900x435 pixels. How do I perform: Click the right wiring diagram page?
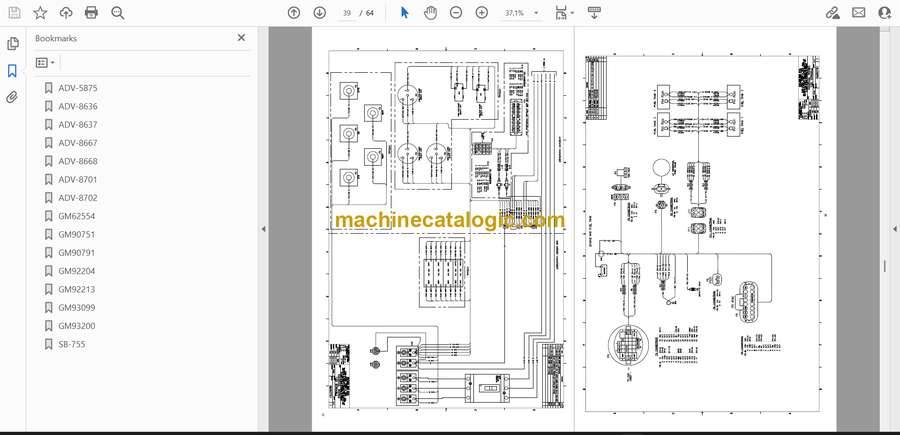705,229
